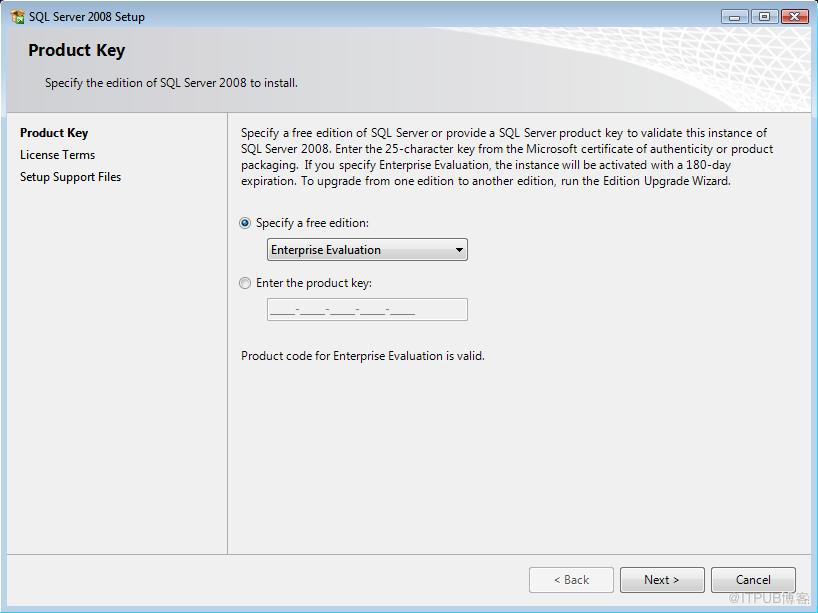Select Setup Support Files step in sidebar

(x=70, y=177)
